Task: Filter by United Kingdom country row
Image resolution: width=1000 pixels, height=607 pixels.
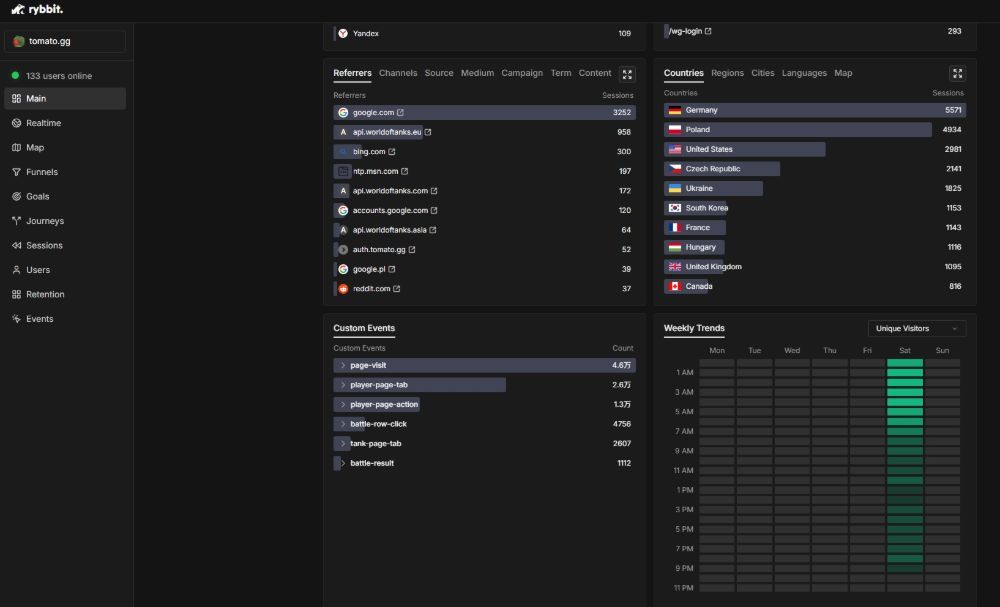Action: tap(814, 267)
